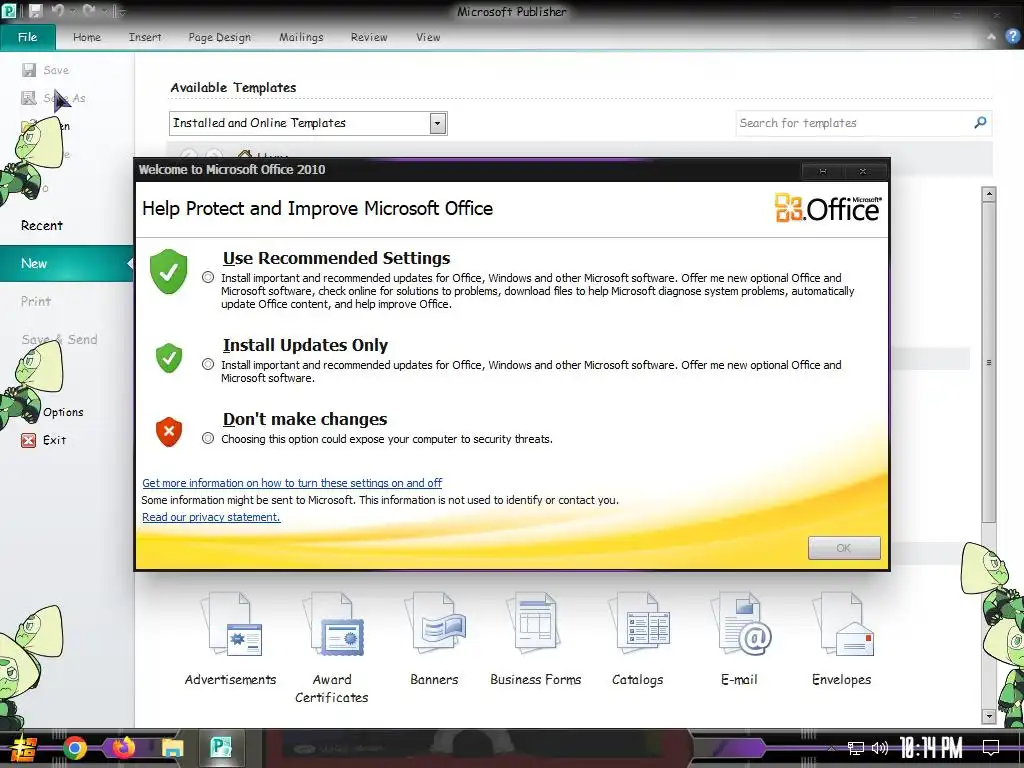This screenshot has height=768, width=1024.
Task: Switch to the Review ribbon tab
Action: [369, 37]
